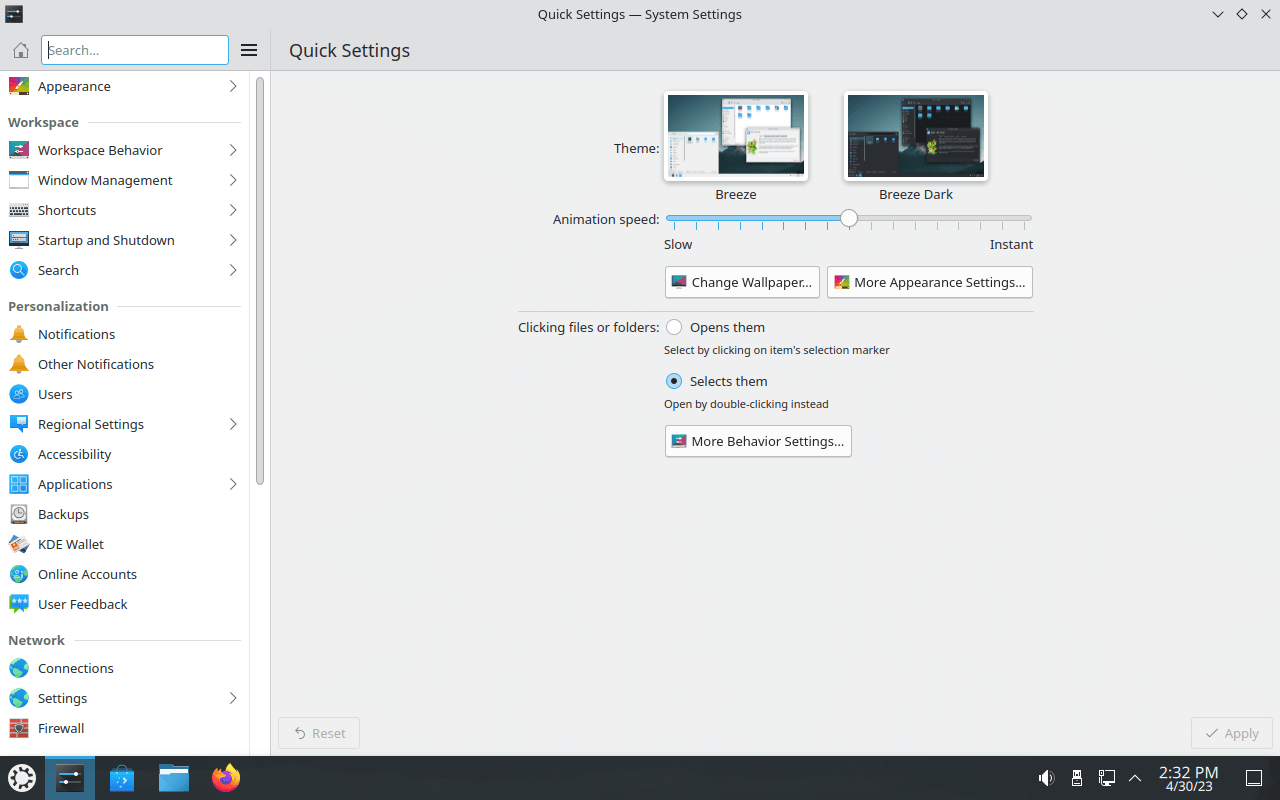Expand Search category chevron
This screenshot has width=1280, height=800.
233,270
